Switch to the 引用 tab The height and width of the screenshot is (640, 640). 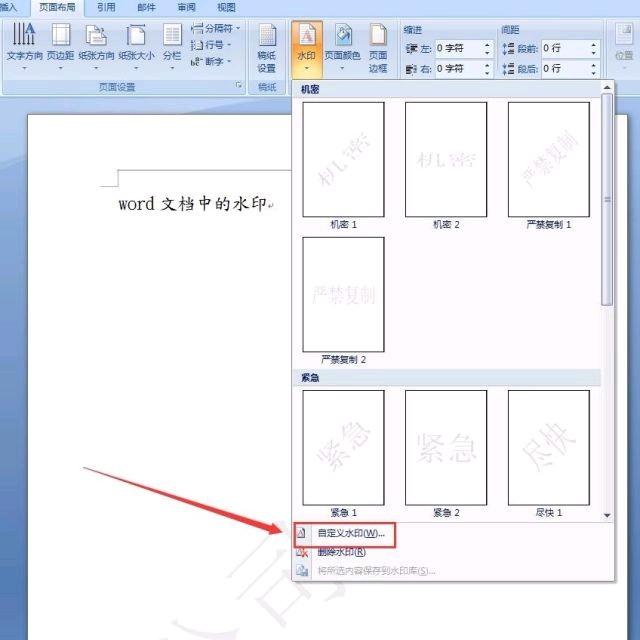106,7
